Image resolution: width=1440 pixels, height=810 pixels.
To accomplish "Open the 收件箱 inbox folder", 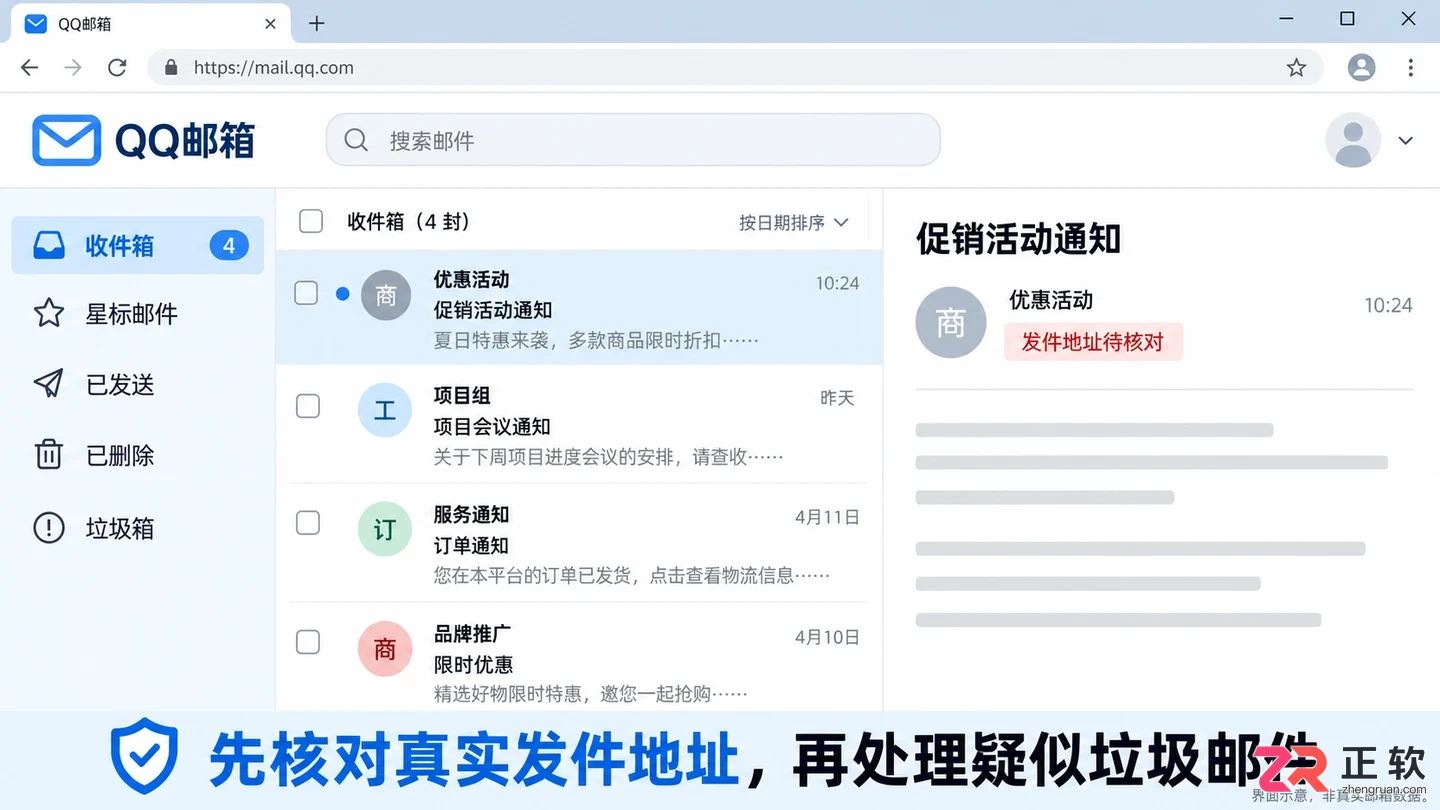I will tap(138, 245).
